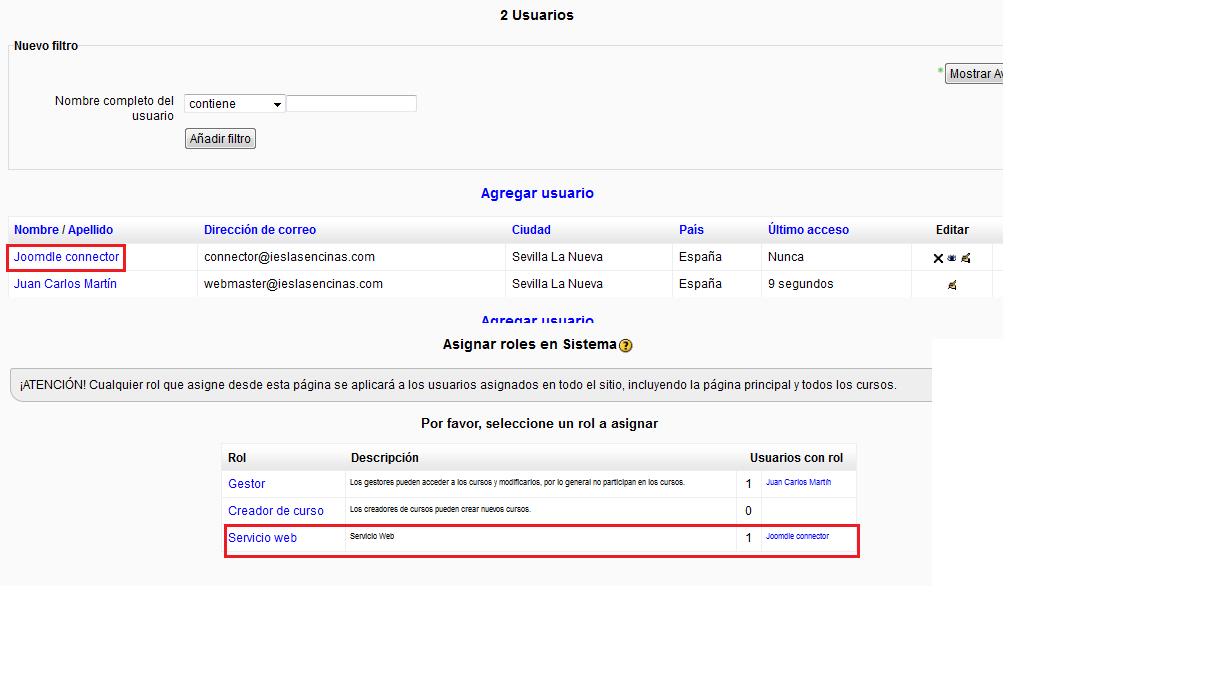Select the Creador de curso role
The width and height of the screenshot is (1218, 675).
click(276, 511)
